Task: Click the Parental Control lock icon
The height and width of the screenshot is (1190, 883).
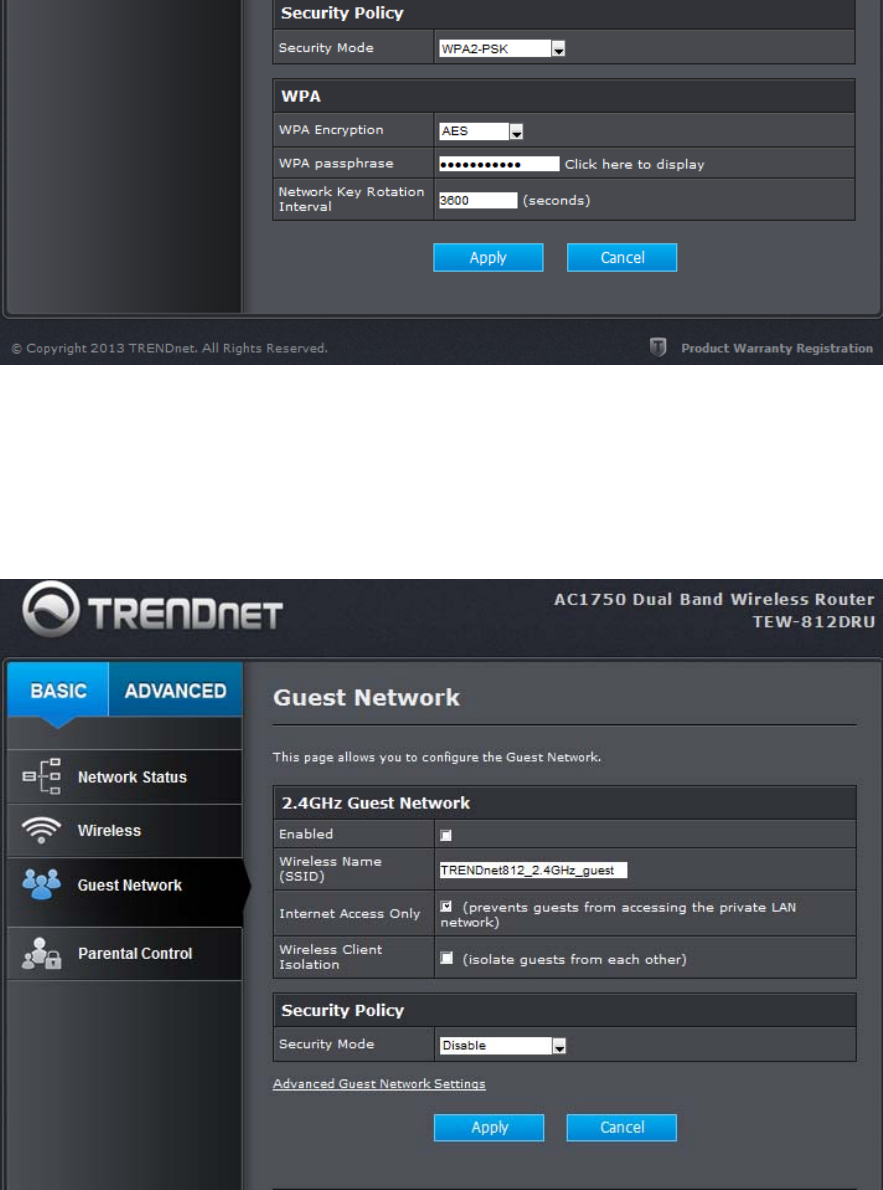Action: coord(42,954)
